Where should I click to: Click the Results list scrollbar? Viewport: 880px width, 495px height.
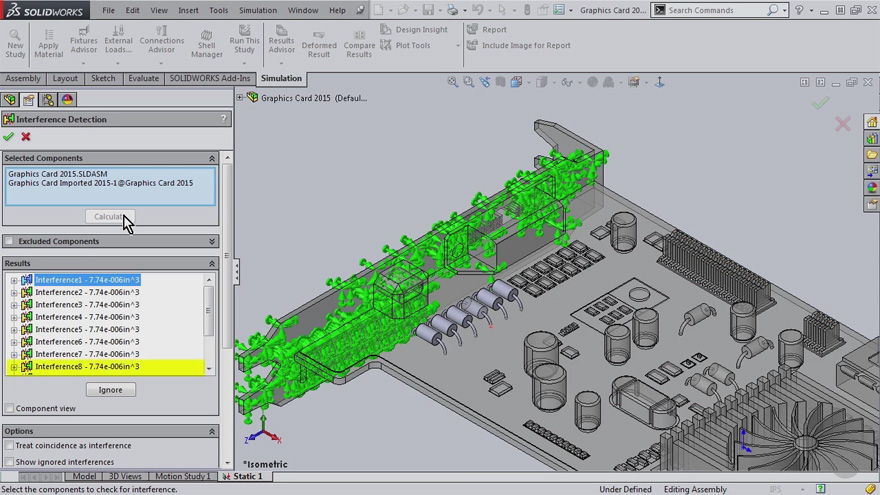pyautogui.click(x=209, y=311)
